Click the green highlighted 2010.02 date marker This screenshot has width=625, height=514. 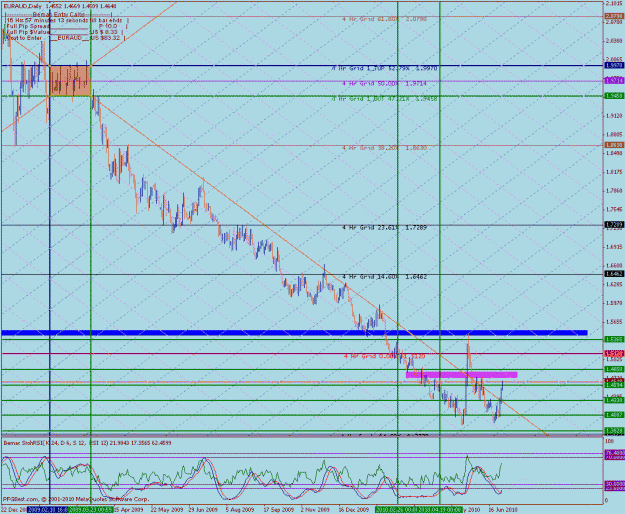click(x=397, y=510)
